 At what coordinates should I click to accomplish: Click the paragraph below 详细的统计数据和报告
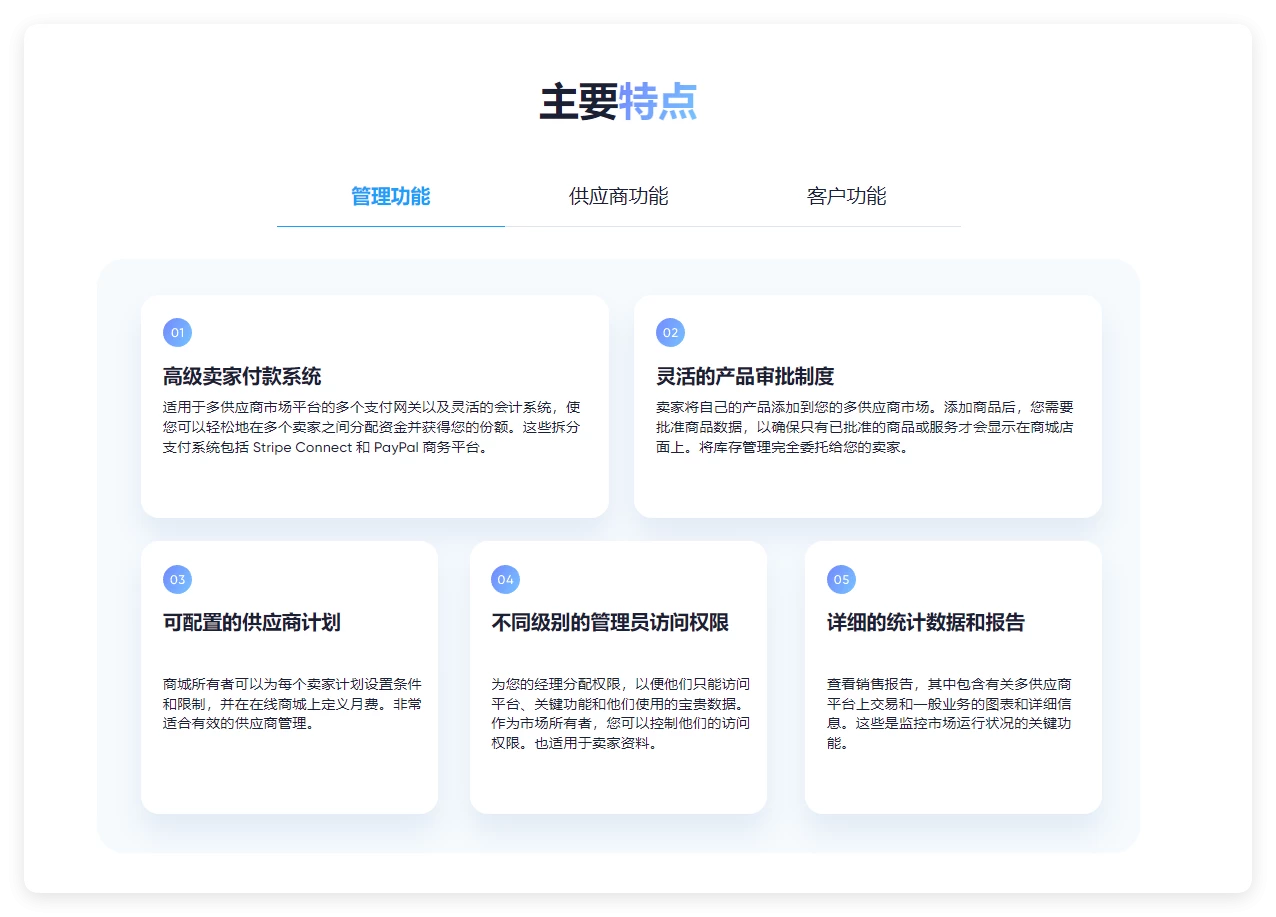[948, 713]
